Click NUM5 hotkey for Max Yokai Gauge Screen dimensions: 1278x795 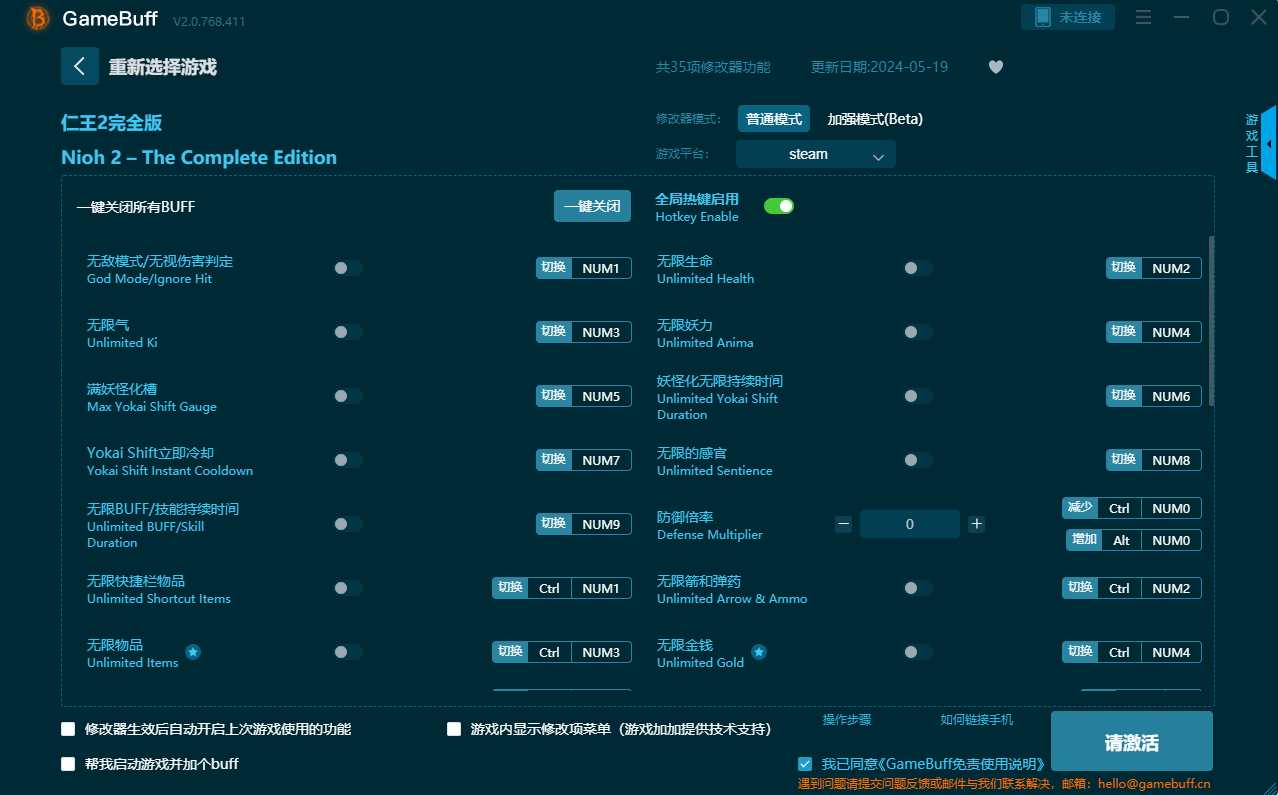[x=601, y=396]
